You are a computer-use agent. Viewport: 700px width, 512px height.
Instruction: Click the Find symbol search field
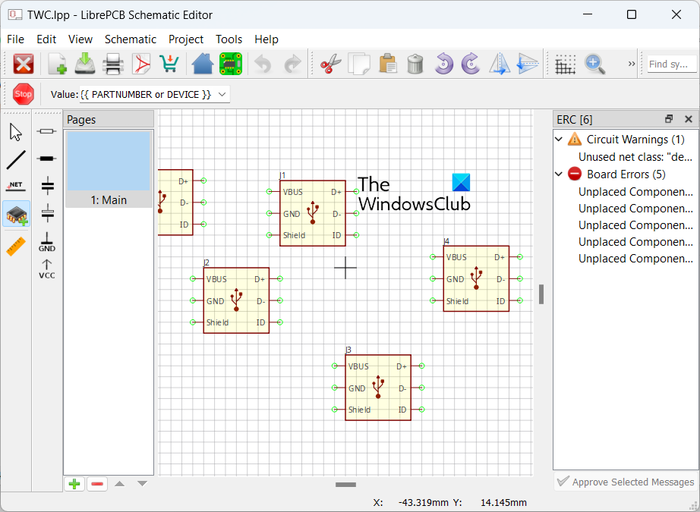[x=670, y=64]
